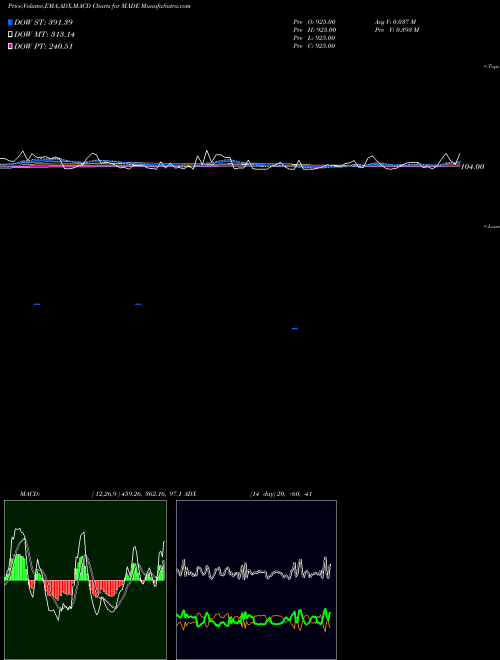Click the blue DOW ST legend swatch

(10, 22)
